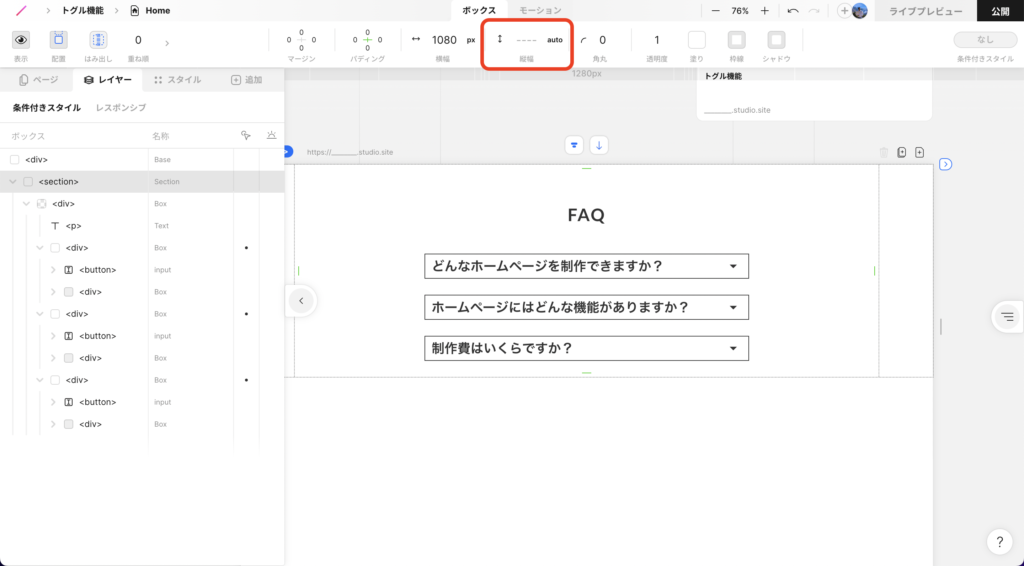Image resolution: width=1024 pixels, height=566 pixels.
Task: Open the スタイル tab
Action: point(178,80)
